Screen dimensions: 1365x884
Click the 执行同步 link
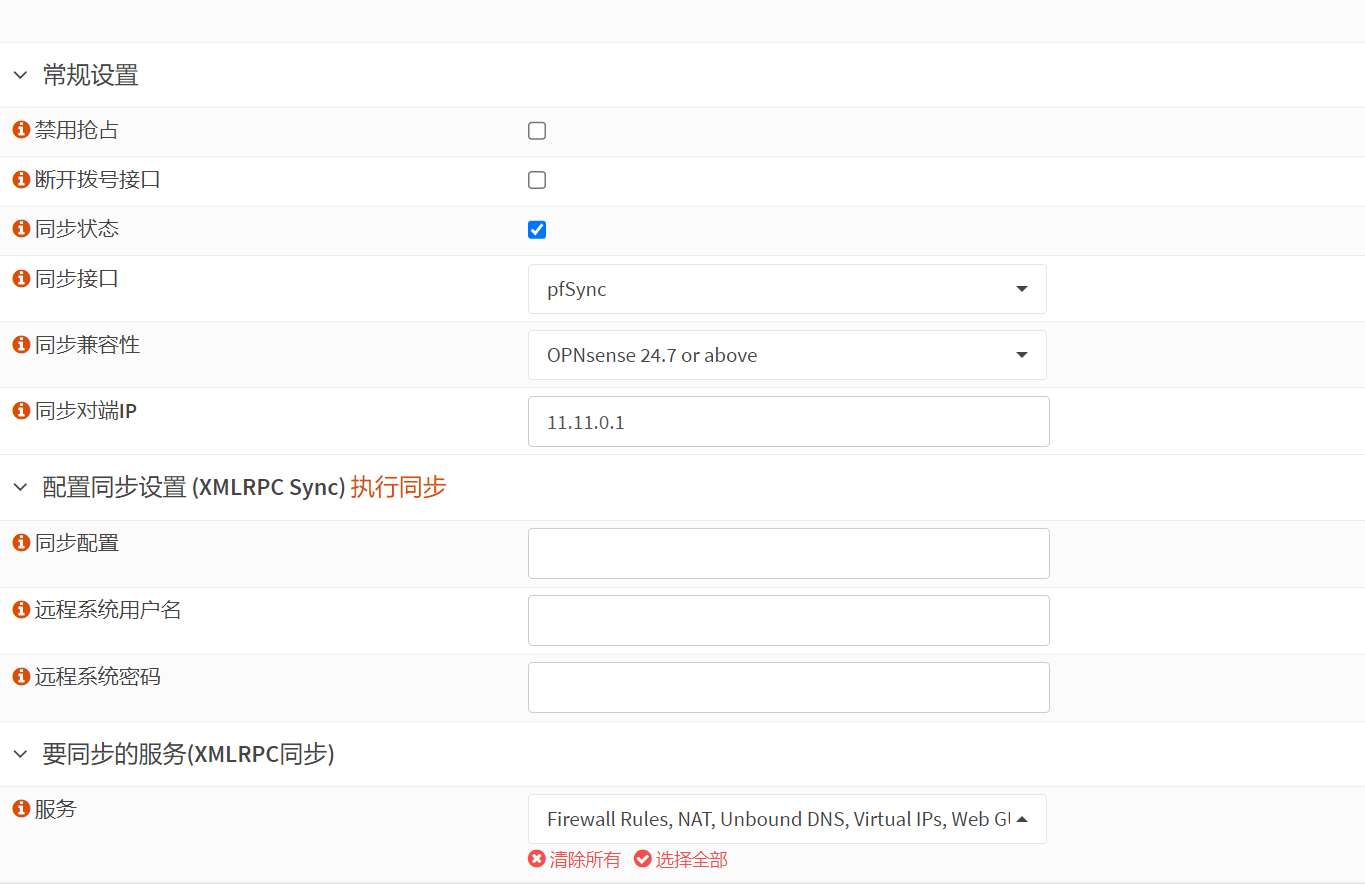click(x=398, y=487)
